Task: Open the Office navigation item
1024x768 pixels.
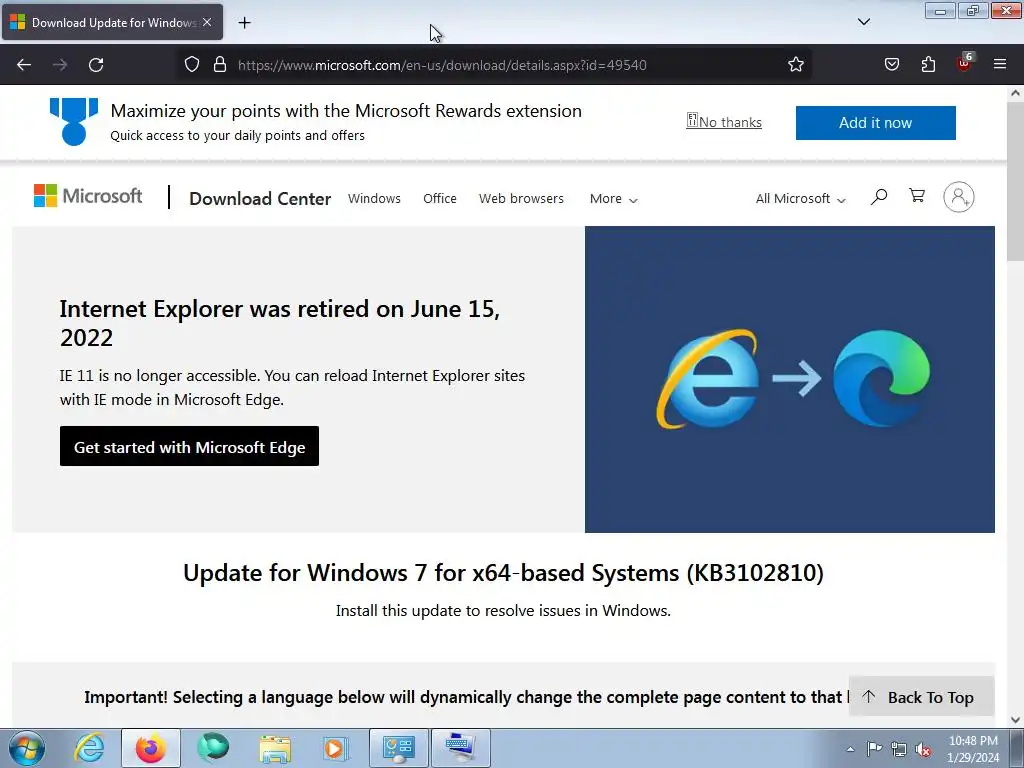Action: 440,199
